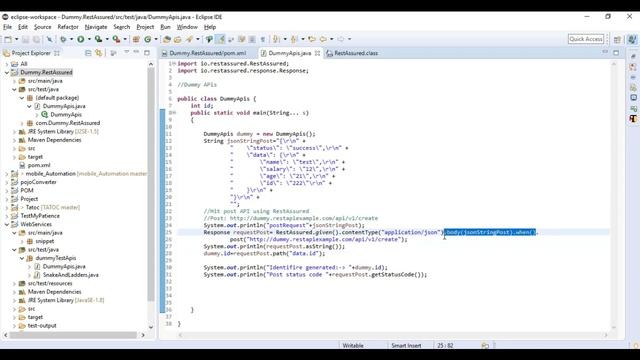The width and height of the screenshot is (640, 360).
Task: Select the pojoConverter project
Action: [x=38, y=182]
